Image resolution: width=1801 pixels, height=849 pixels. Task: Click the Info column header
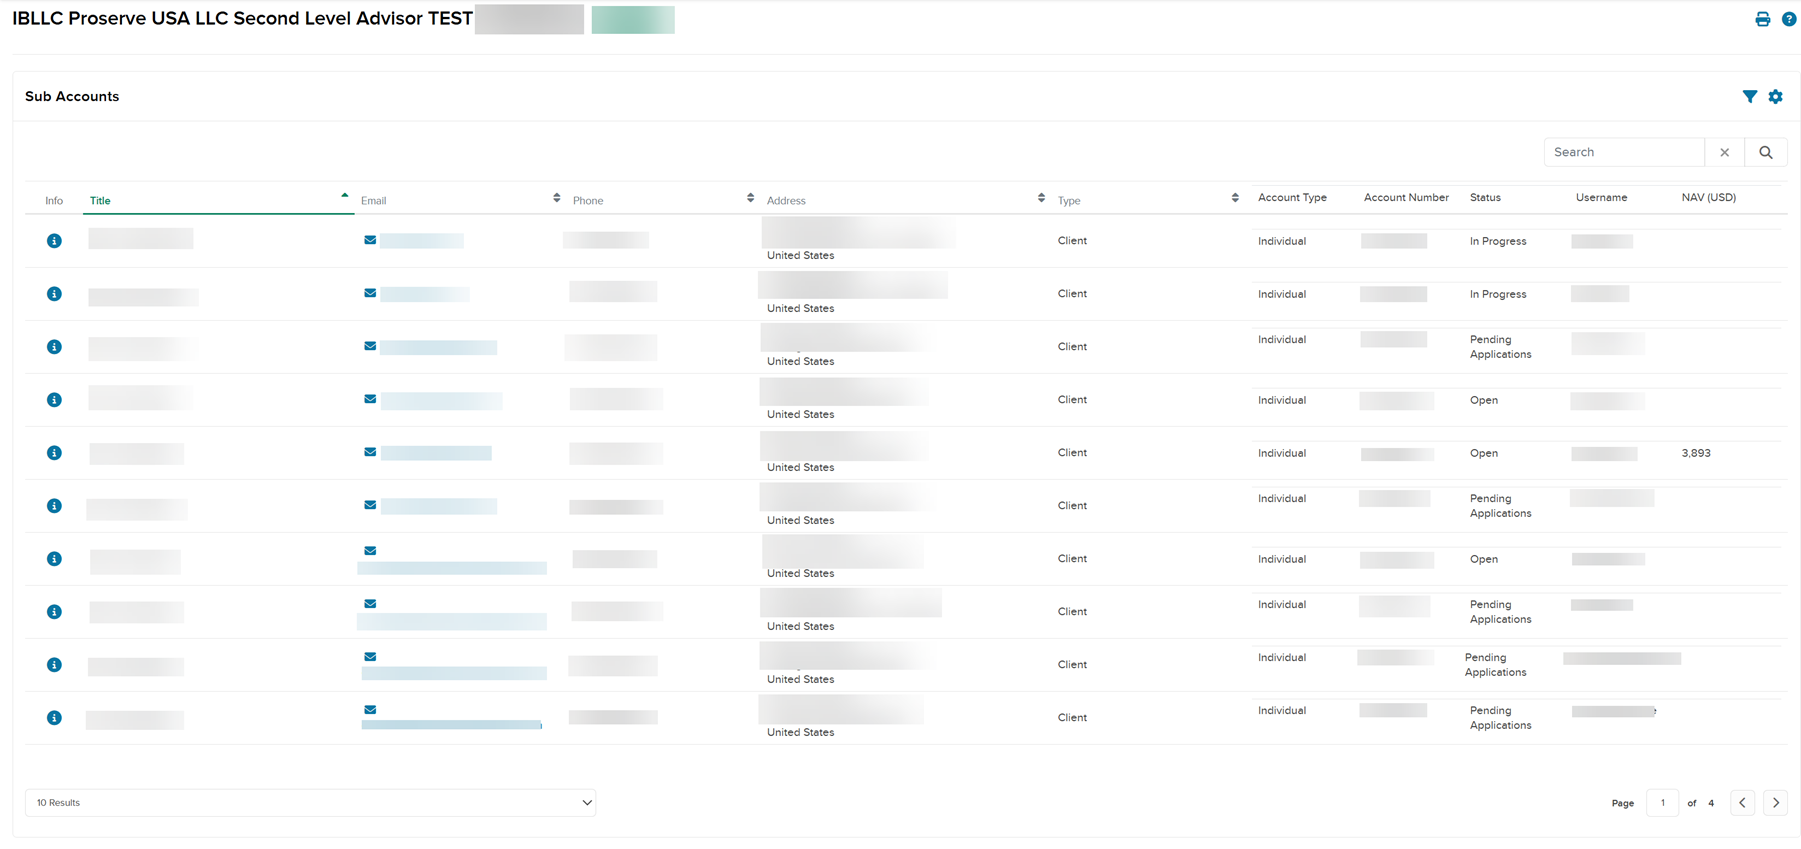54,200
